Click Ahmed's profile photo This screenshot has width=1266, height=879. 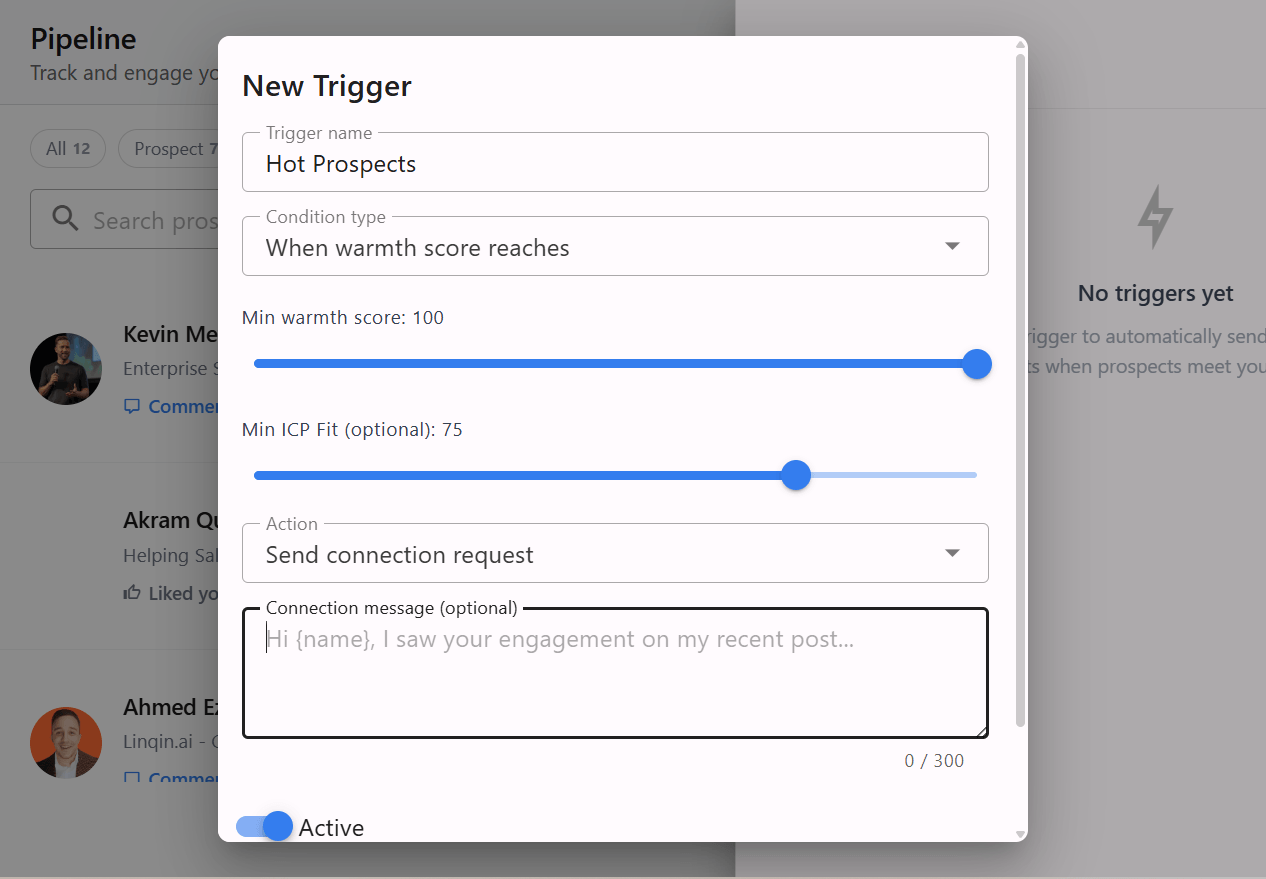66,743
